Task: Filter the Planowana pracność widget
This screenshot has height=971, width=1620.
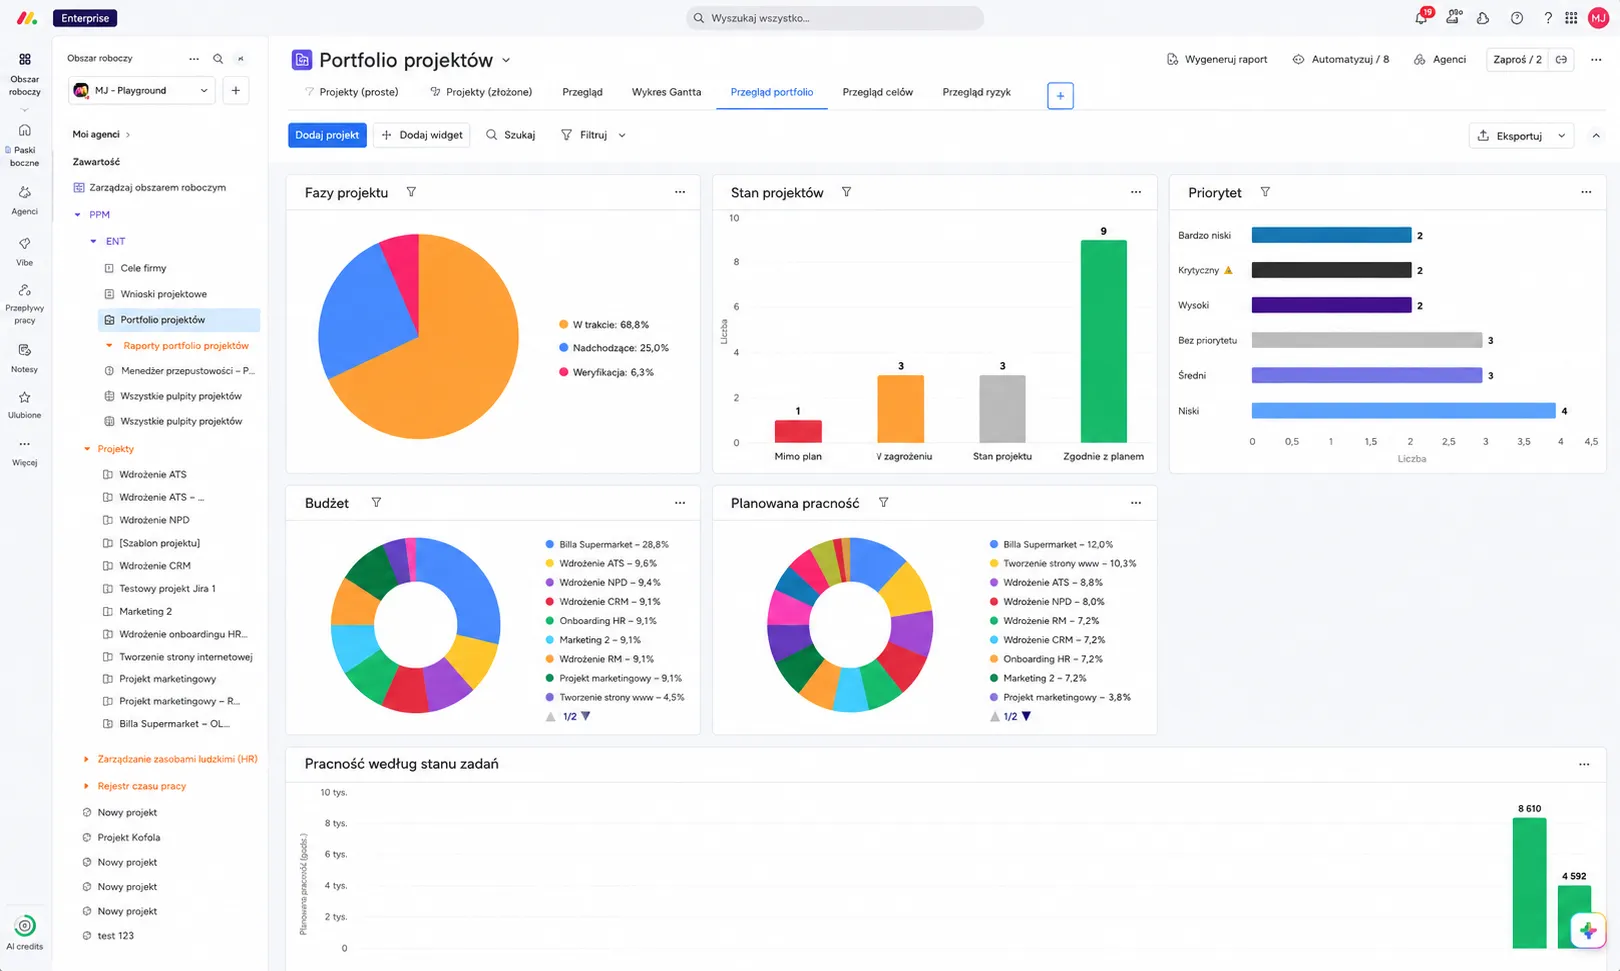Action: coord(883,503)
